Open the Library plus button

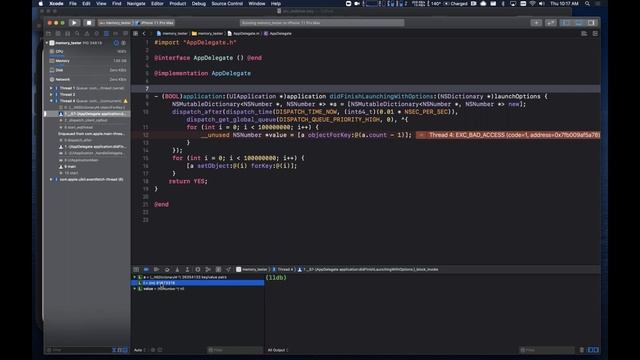coord(536,23)
